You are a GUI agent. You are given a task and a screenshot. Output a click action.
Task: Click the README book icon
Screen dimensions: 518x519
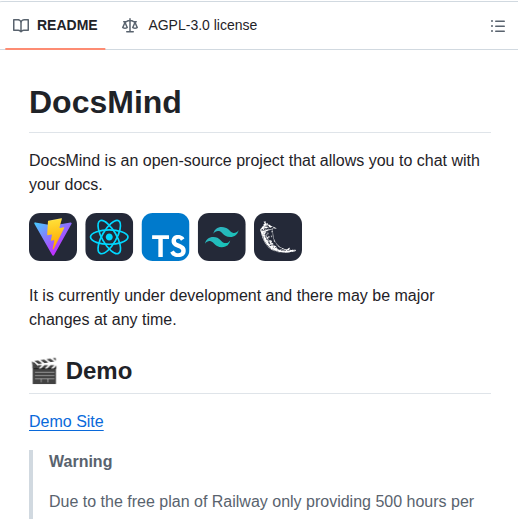pos(21,26)
